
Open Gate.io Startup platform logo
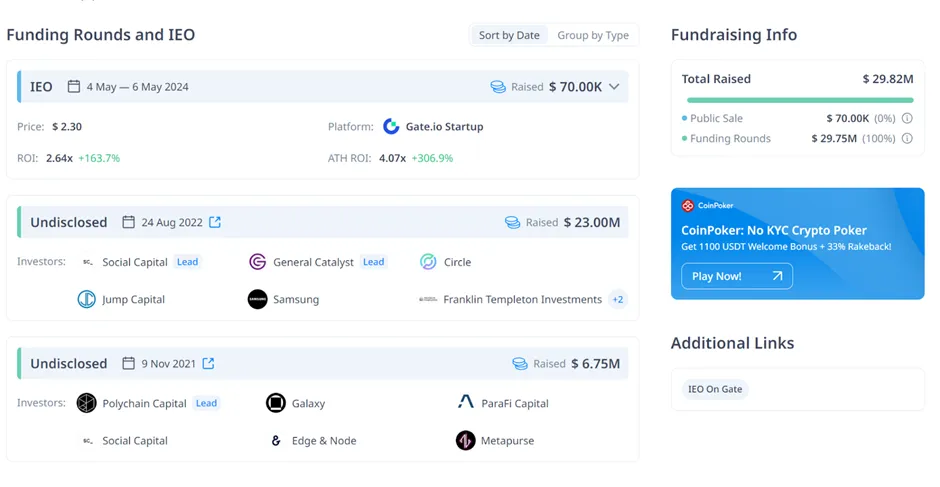click(391, 127)
